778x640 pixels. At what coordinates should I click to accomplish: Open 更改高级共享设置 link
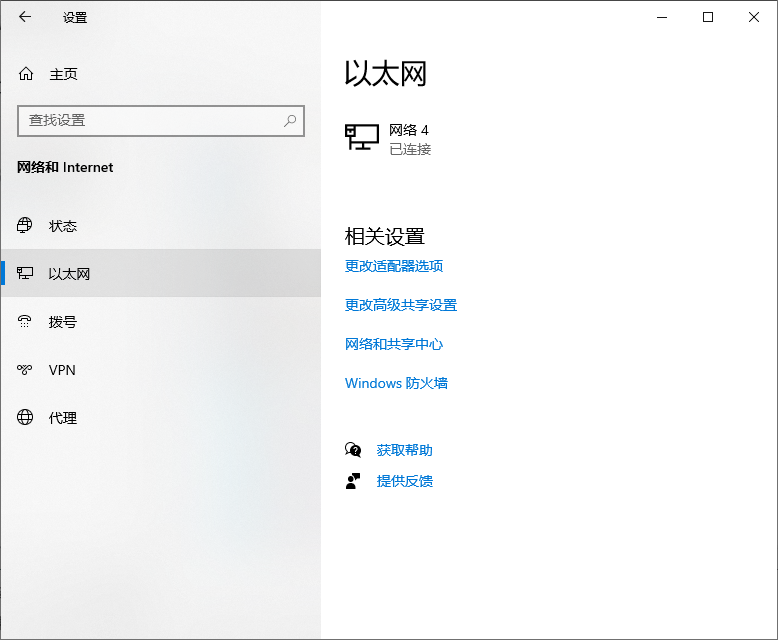click(x=401, y=305)
